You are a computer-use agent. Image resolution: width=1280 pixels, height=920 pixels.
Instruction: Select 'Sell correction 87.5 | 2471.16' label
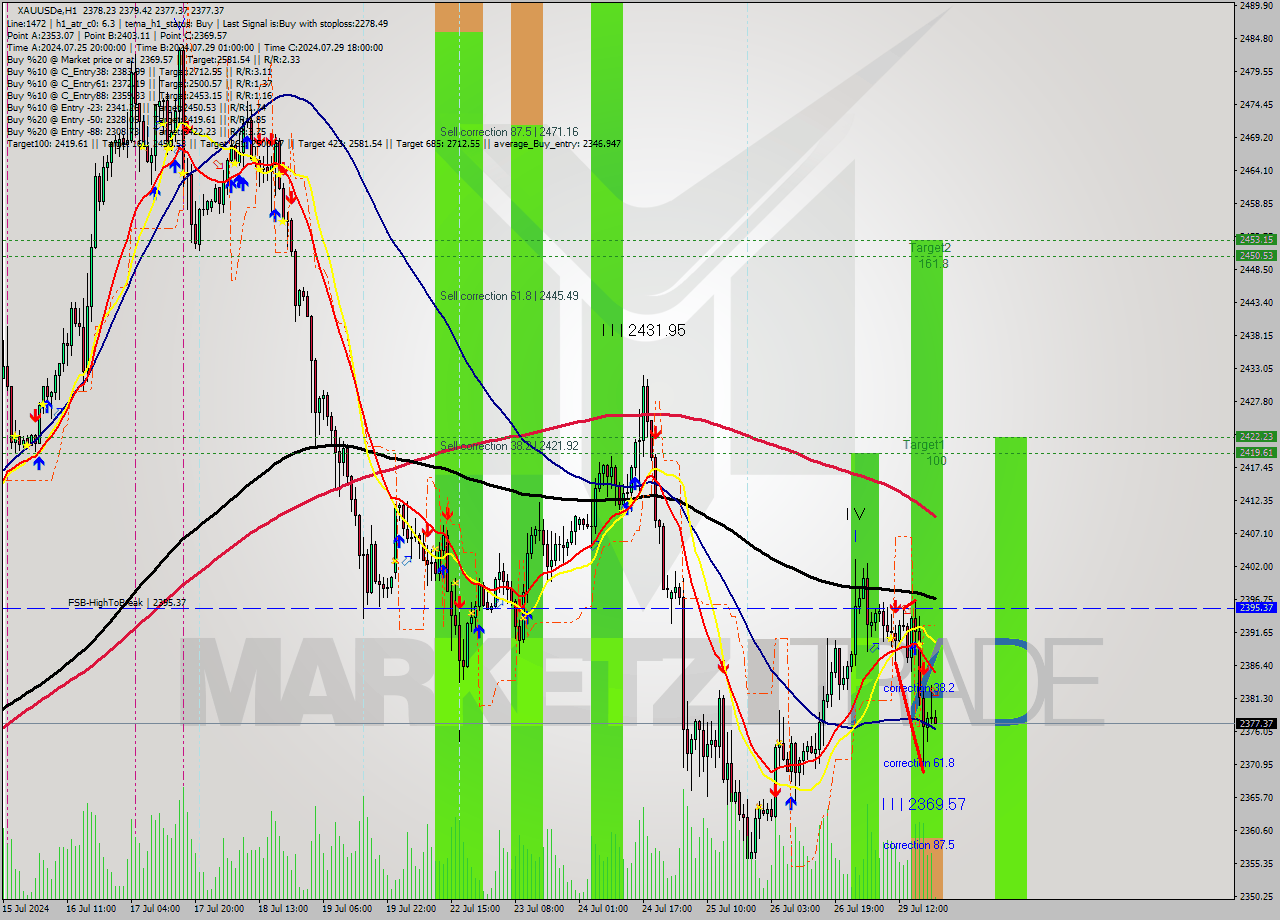click(x=509, y=132)
